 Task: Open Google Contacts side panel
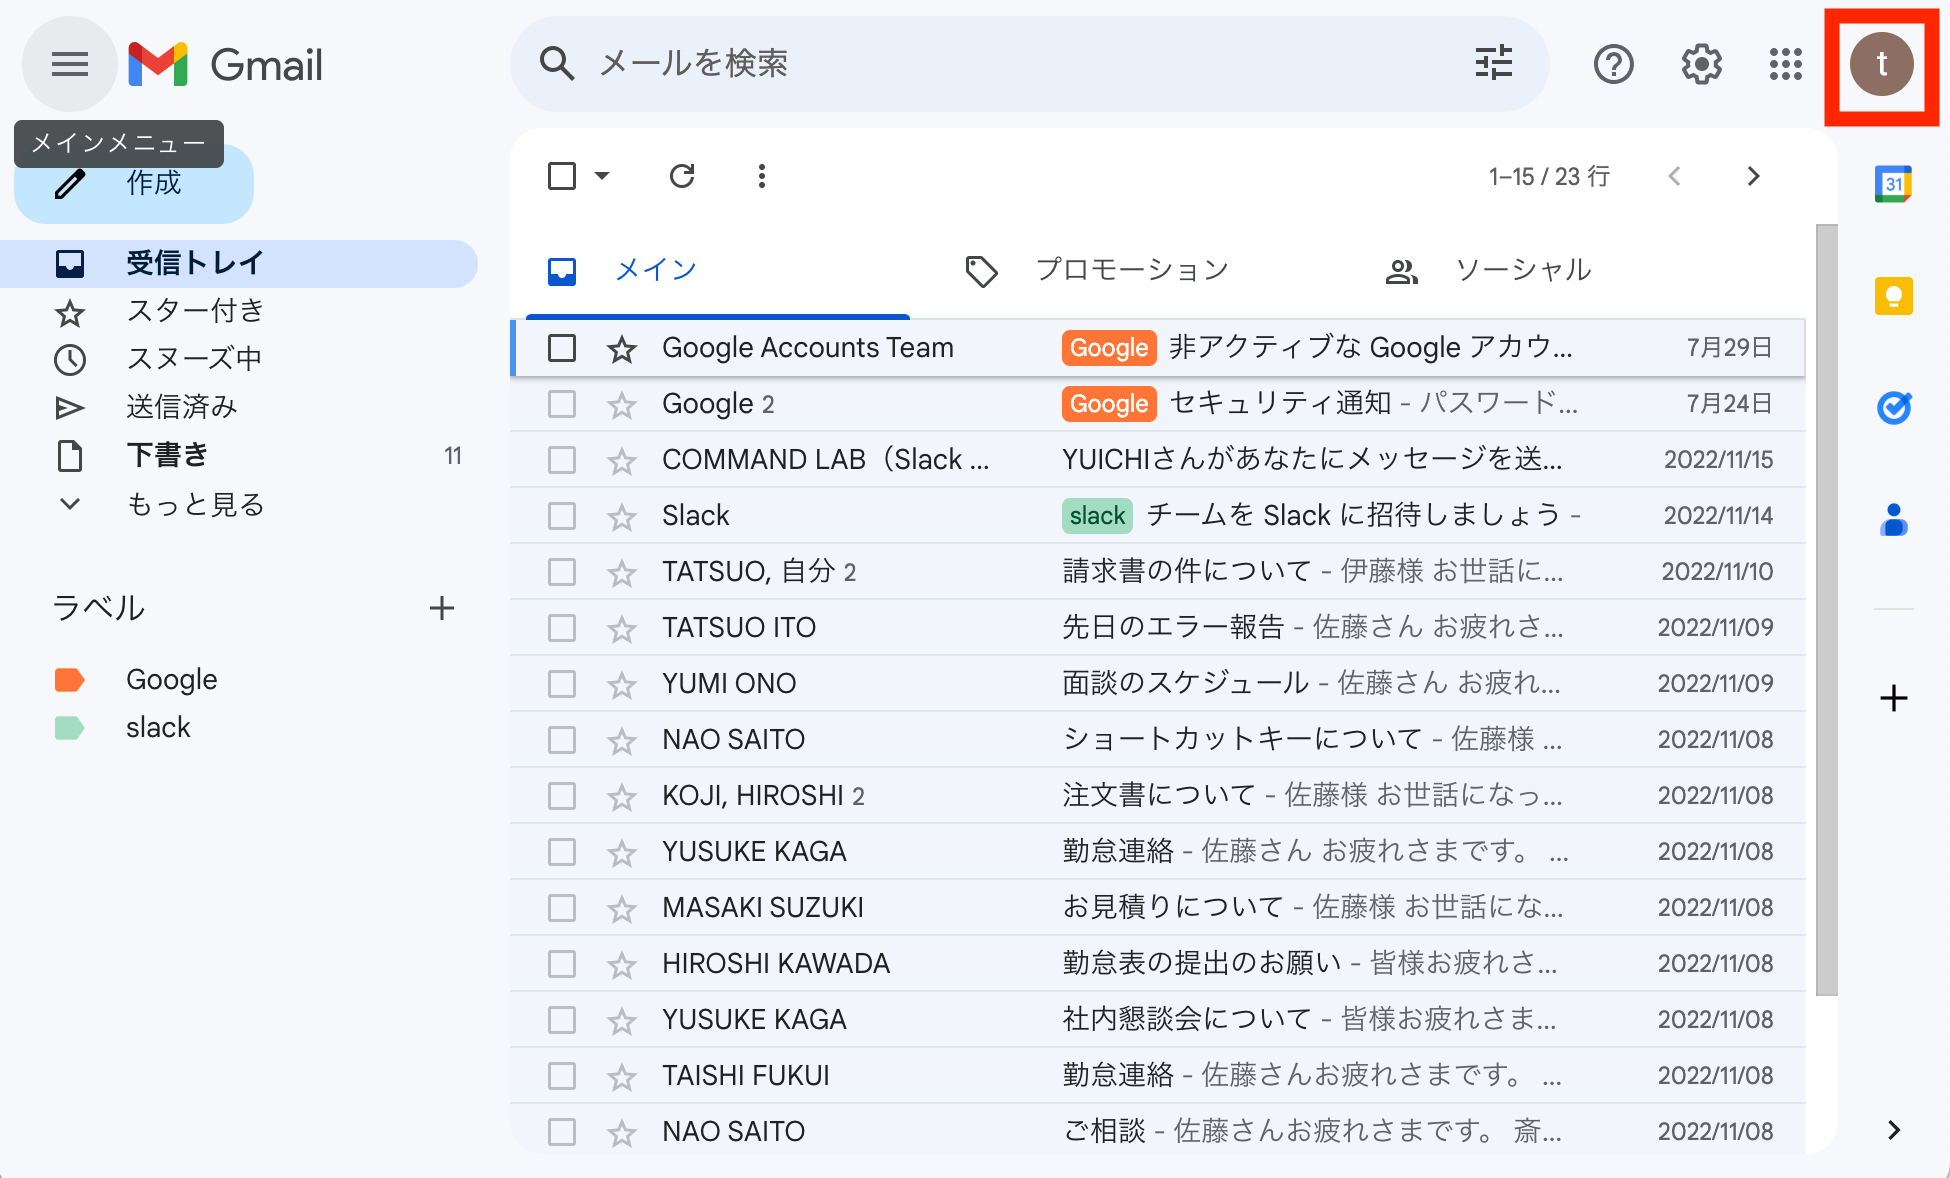(x=1894, y=520)
